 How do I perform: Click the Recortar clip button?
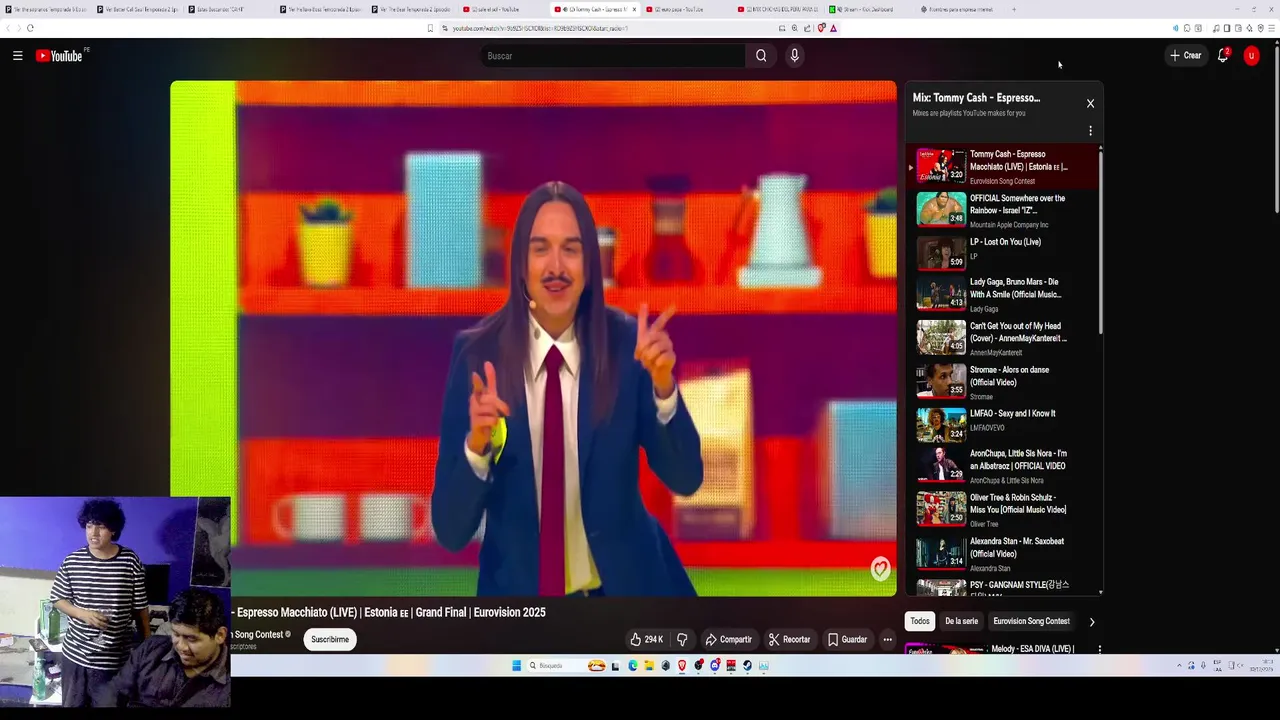coord(790,639)
